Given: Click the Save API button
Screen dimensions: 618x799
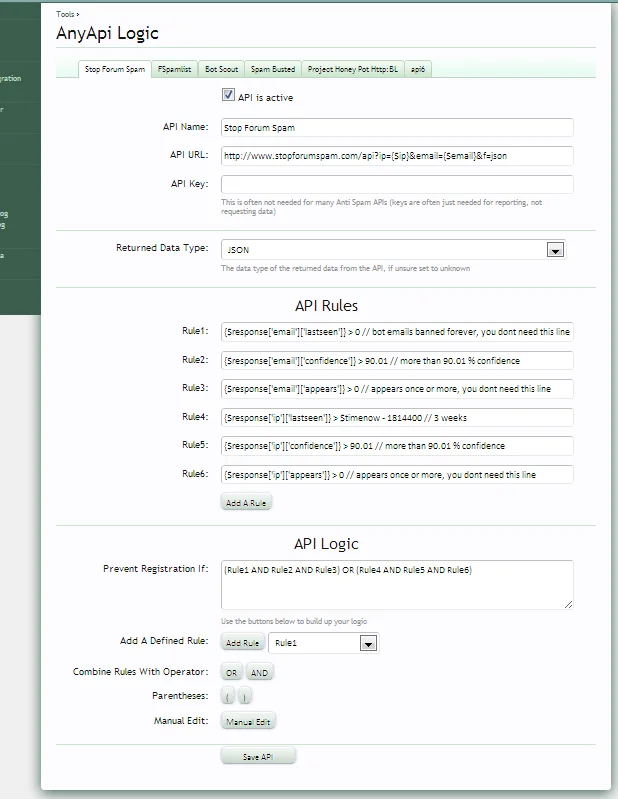Looking at the screenshot, I should [258, 757].
